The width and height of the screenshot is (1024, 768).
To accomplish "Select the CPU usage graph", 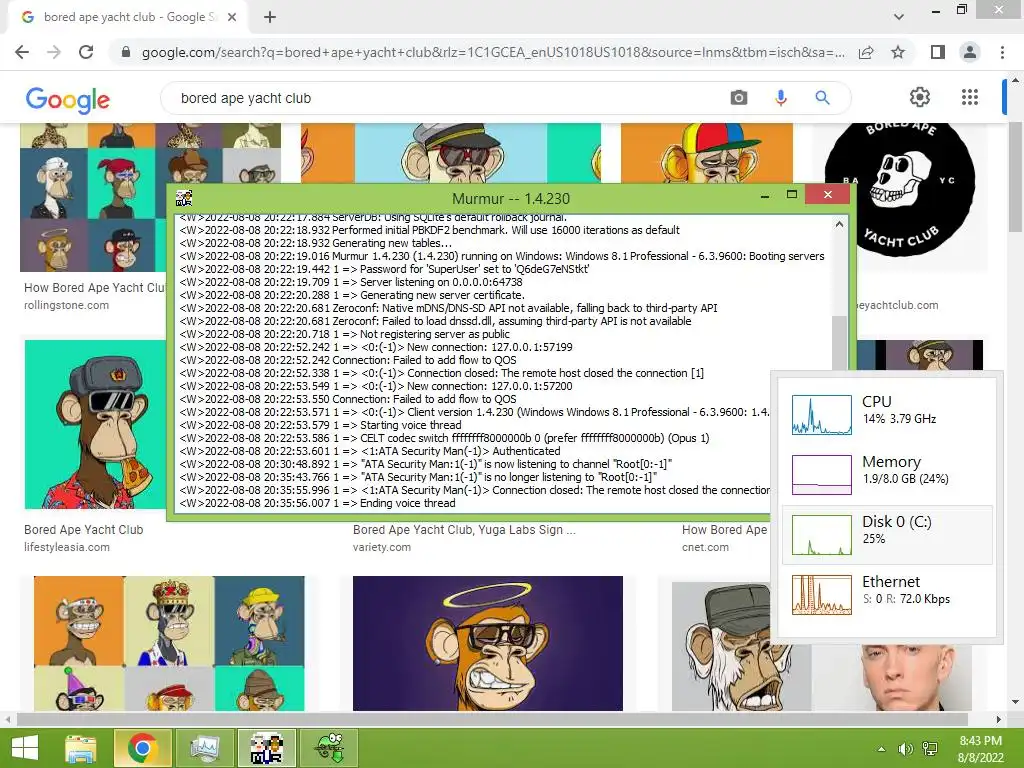I will tap(822, 415).
